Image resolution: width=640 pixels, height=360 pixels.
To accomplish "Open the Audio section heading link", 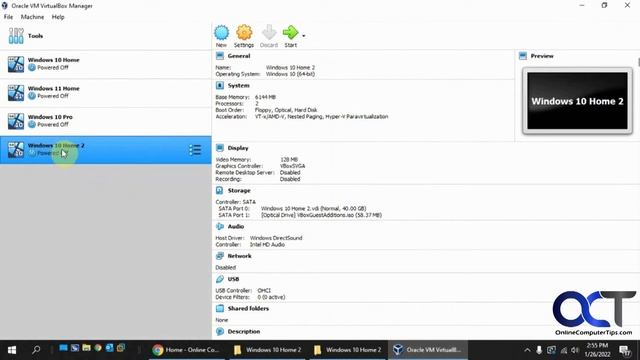I will click(236, 227).
